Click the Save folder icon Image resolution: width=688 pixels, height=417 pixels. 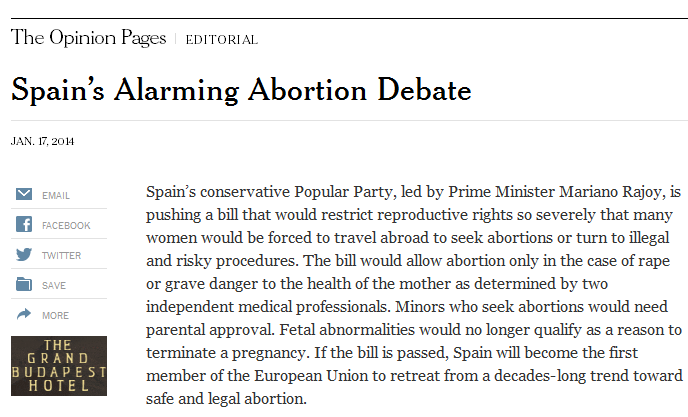click(24, 285)
